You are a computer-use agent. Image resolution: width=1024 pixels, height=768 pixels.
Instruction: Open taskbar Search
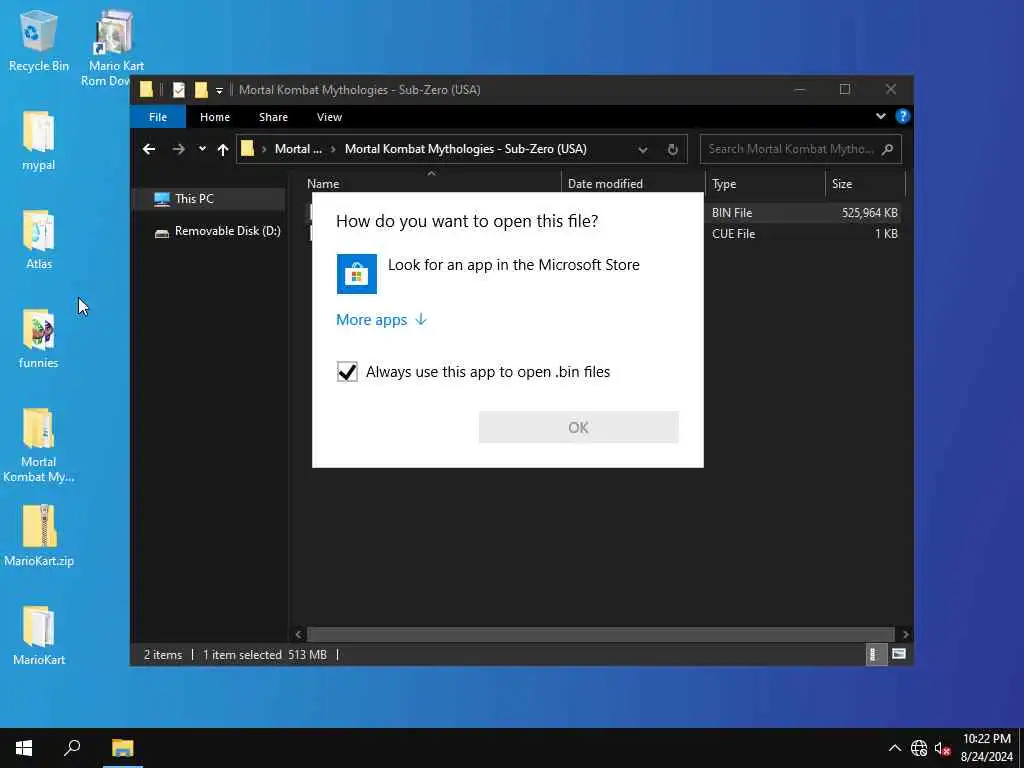tap(72, 748)
